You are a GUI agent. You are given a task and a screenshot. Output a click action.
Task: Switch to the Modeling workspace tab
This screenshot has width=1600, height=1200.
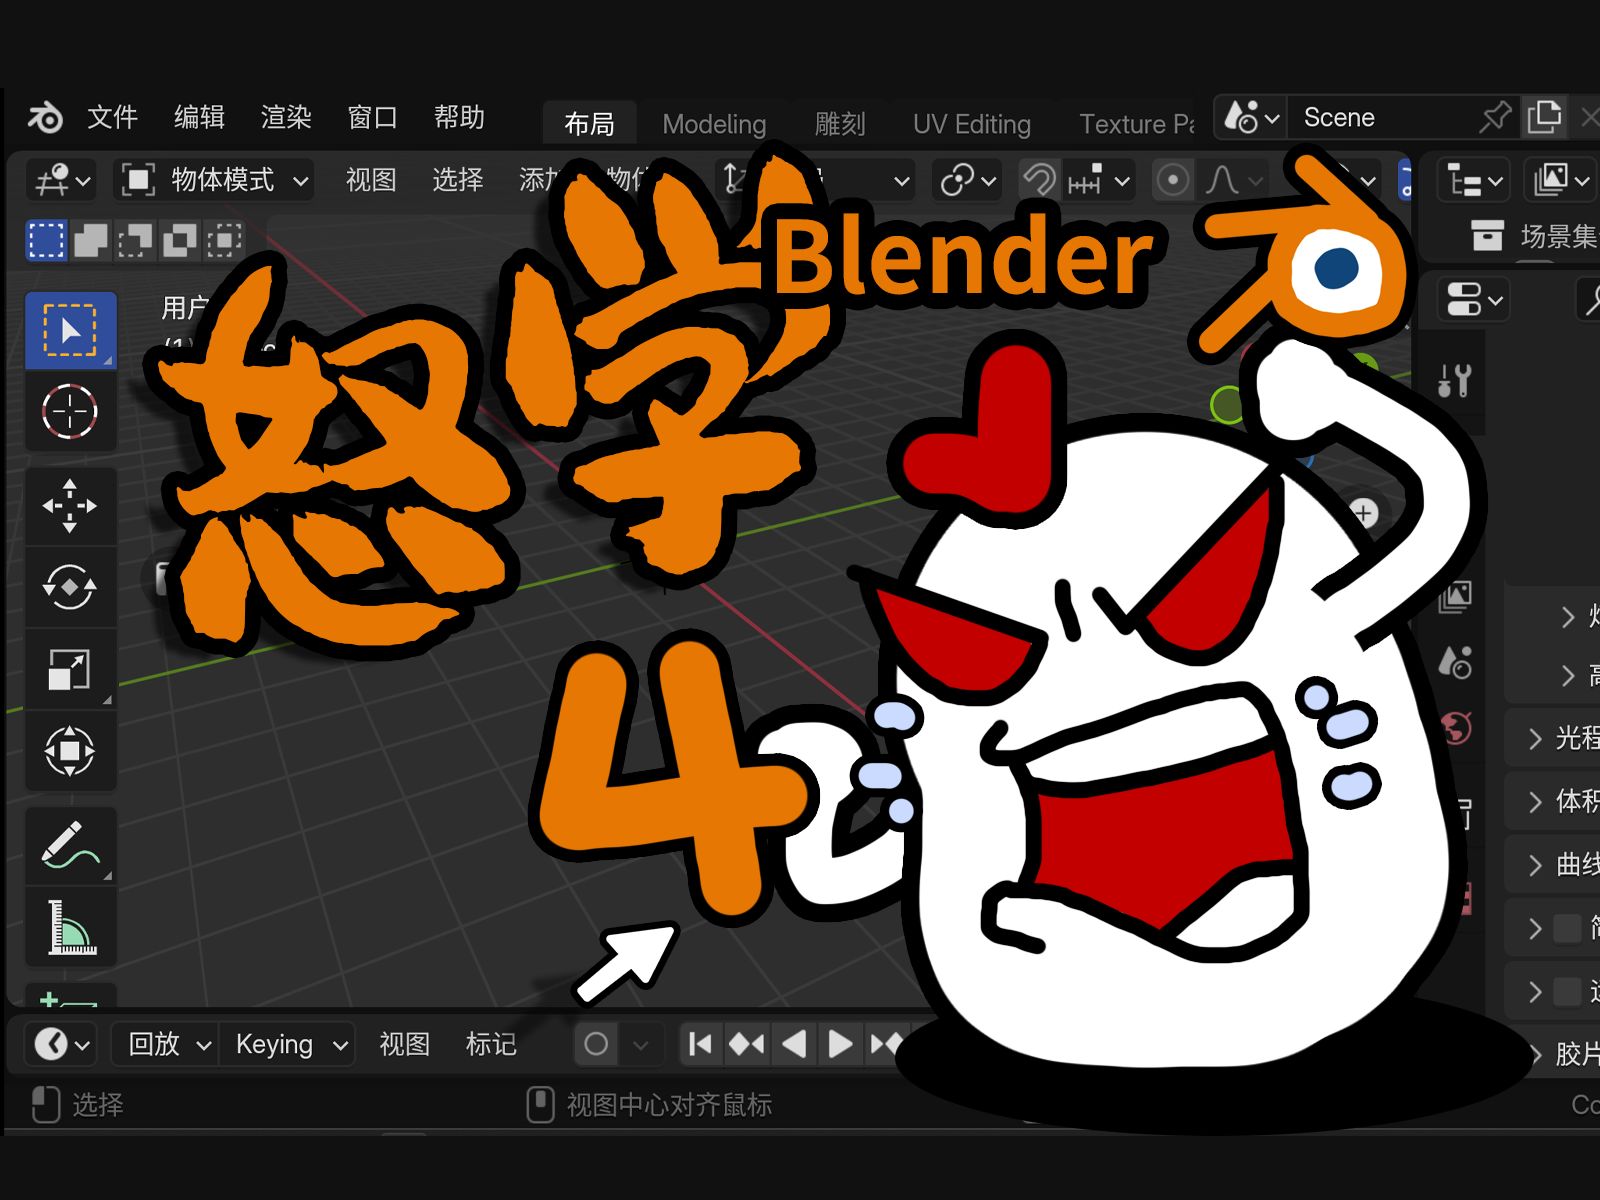coord(714,124)
